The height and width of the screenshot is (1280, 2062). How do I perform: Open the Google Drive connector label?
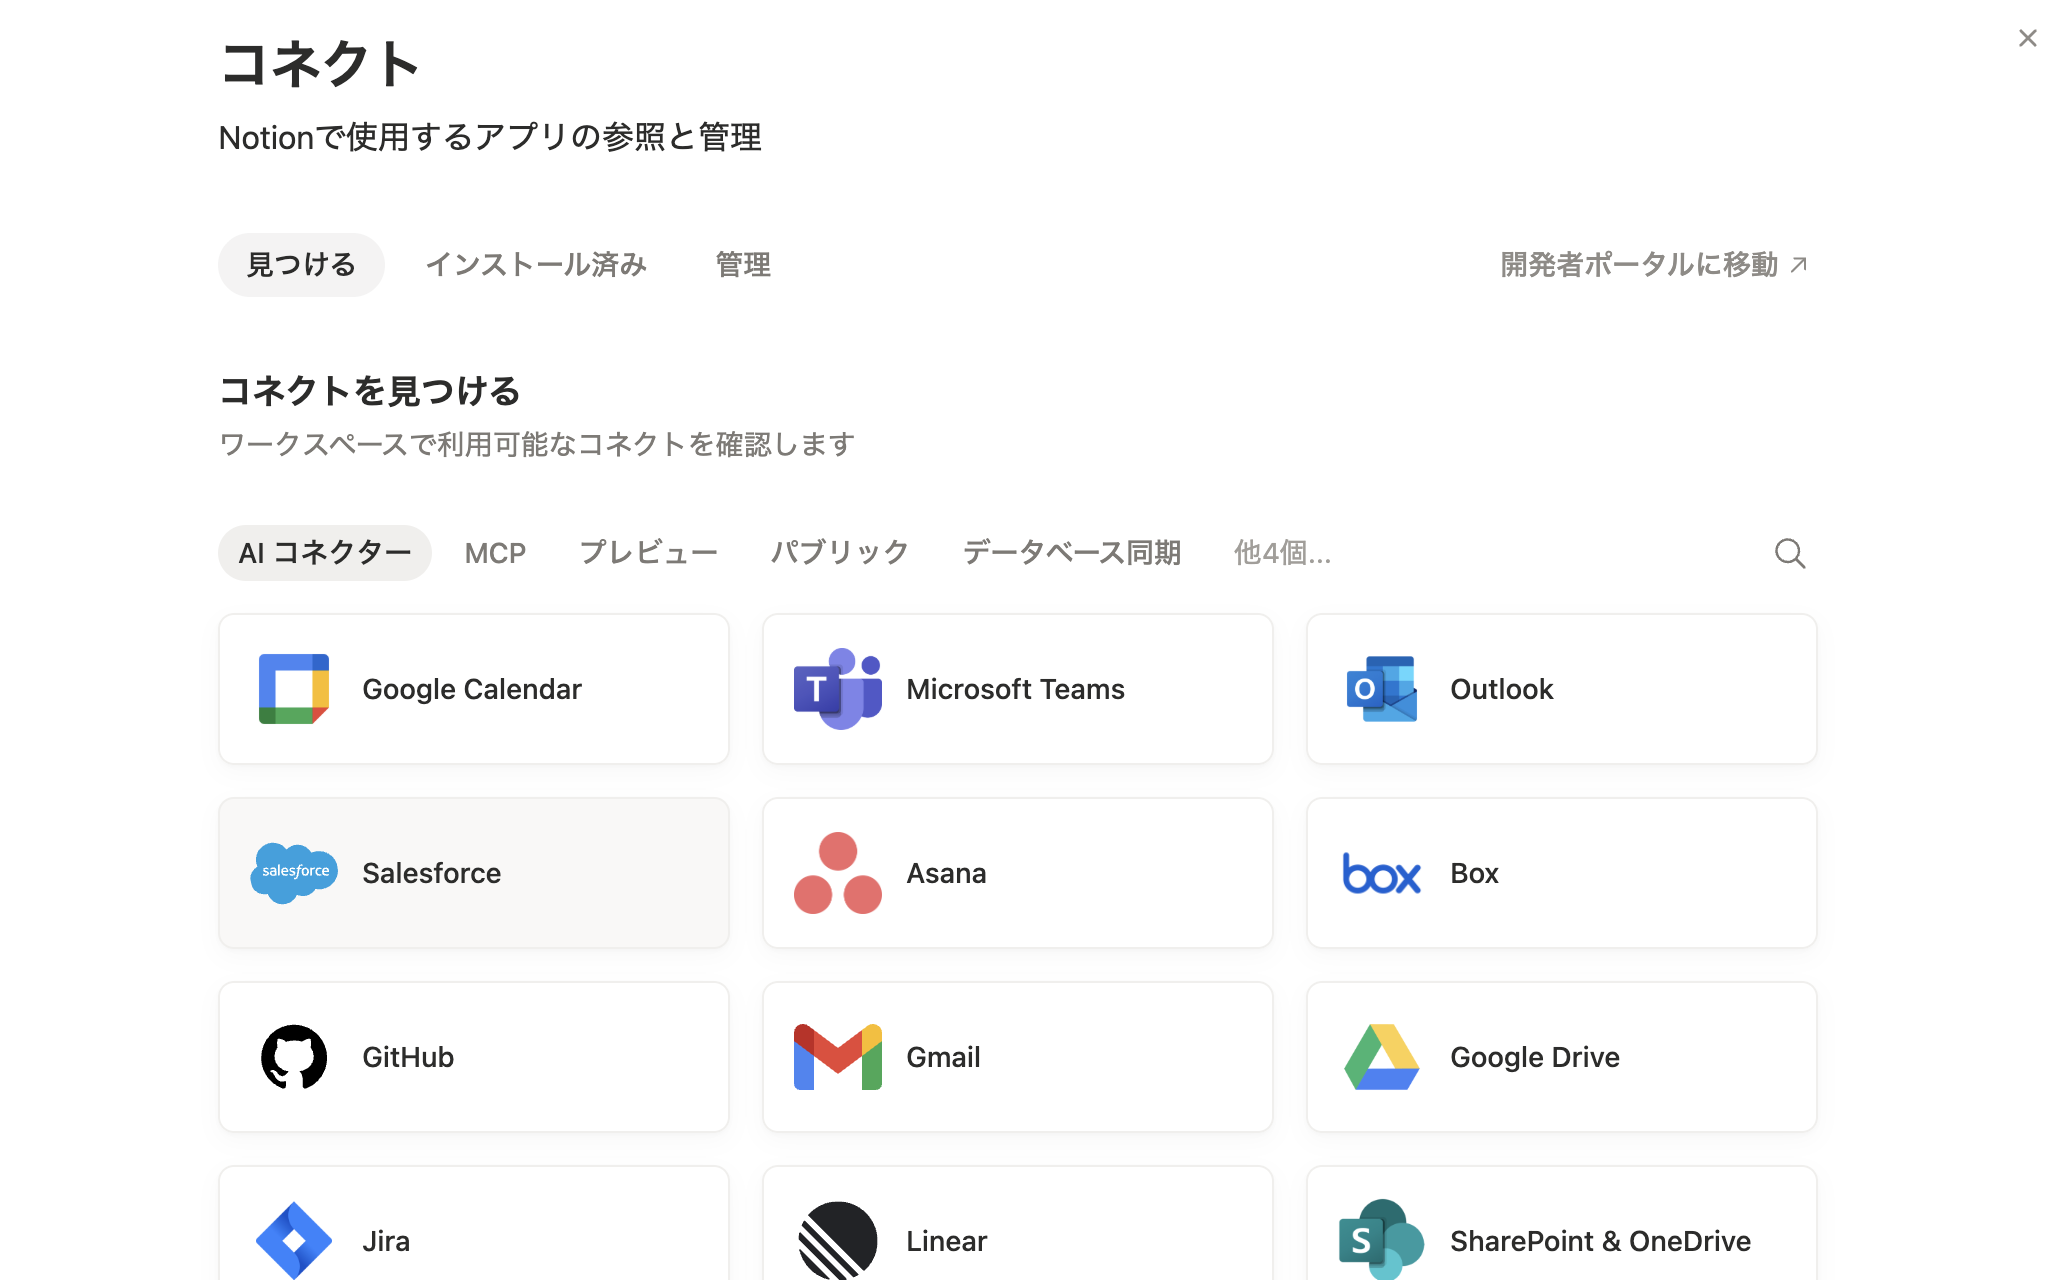point(1535,1057)
